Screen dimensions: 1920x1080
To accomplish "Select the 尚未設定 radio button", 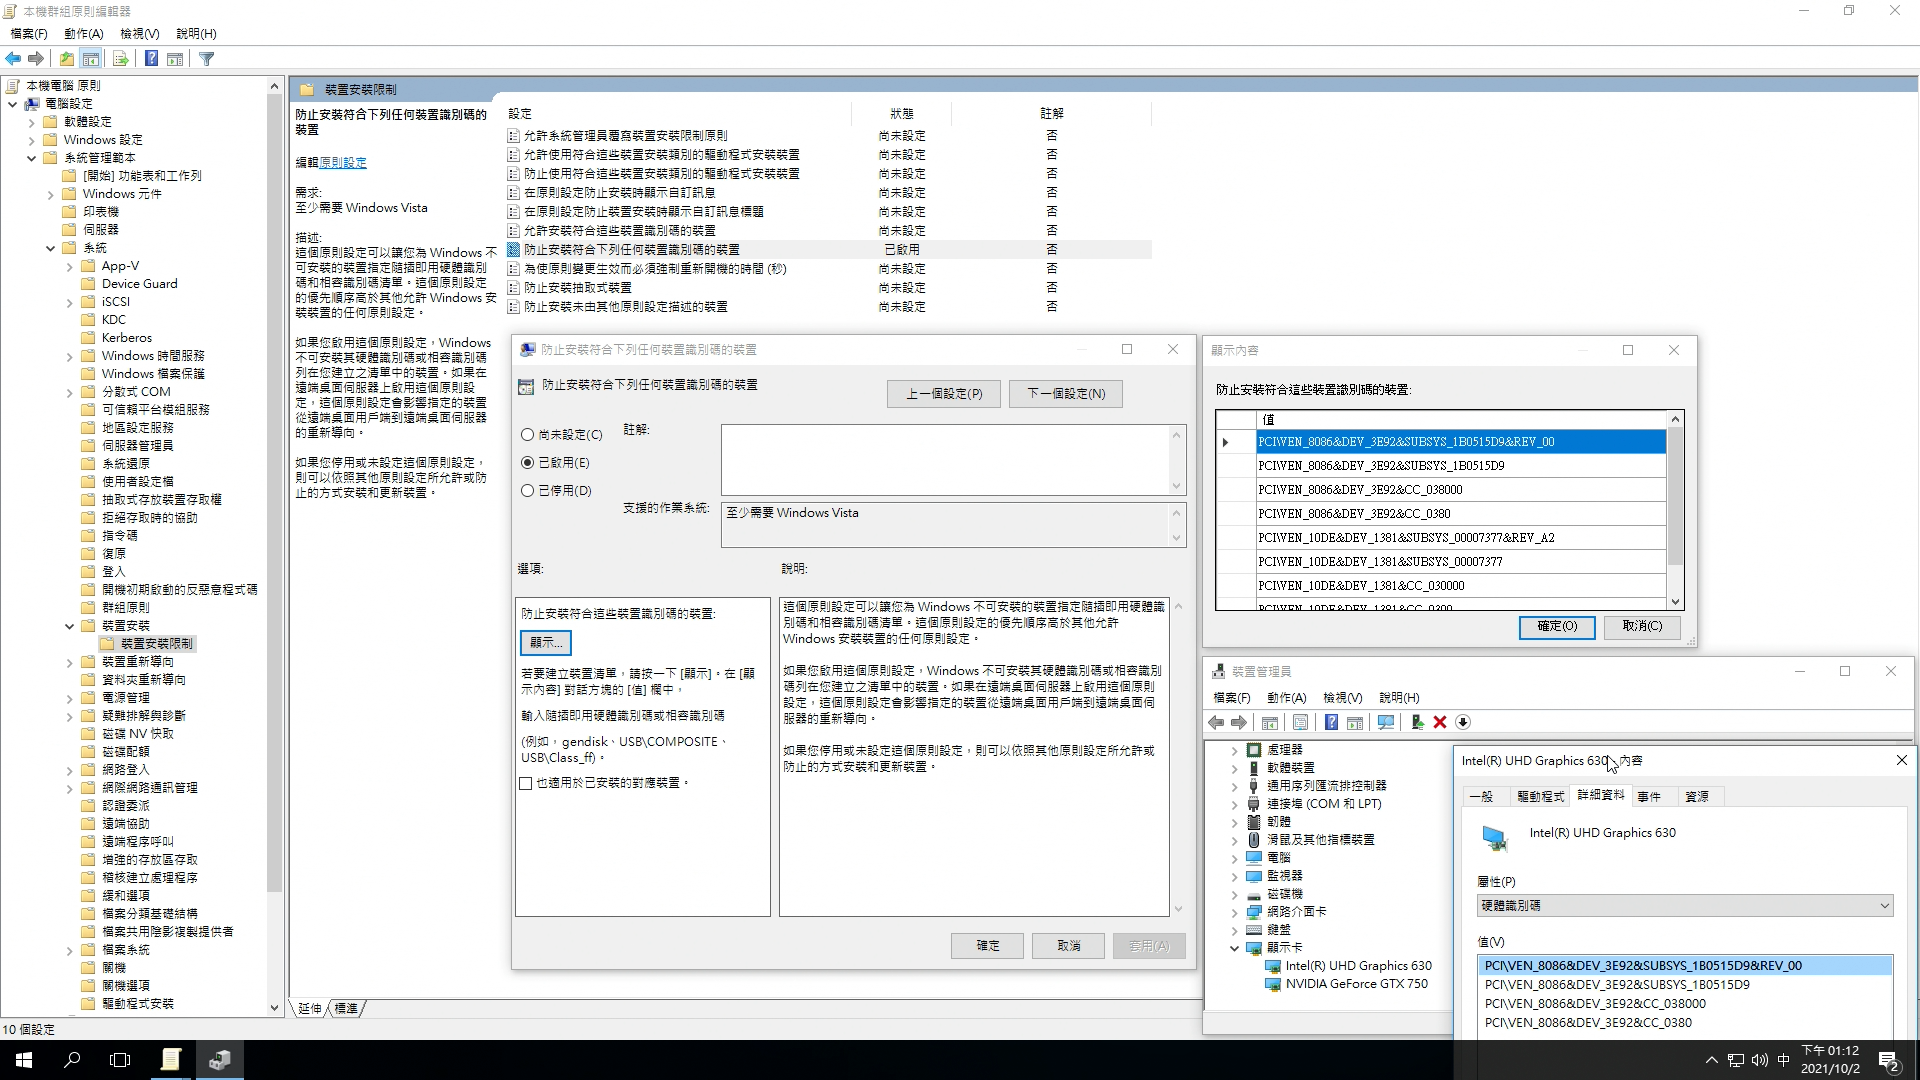I will [x=527, y=435].
